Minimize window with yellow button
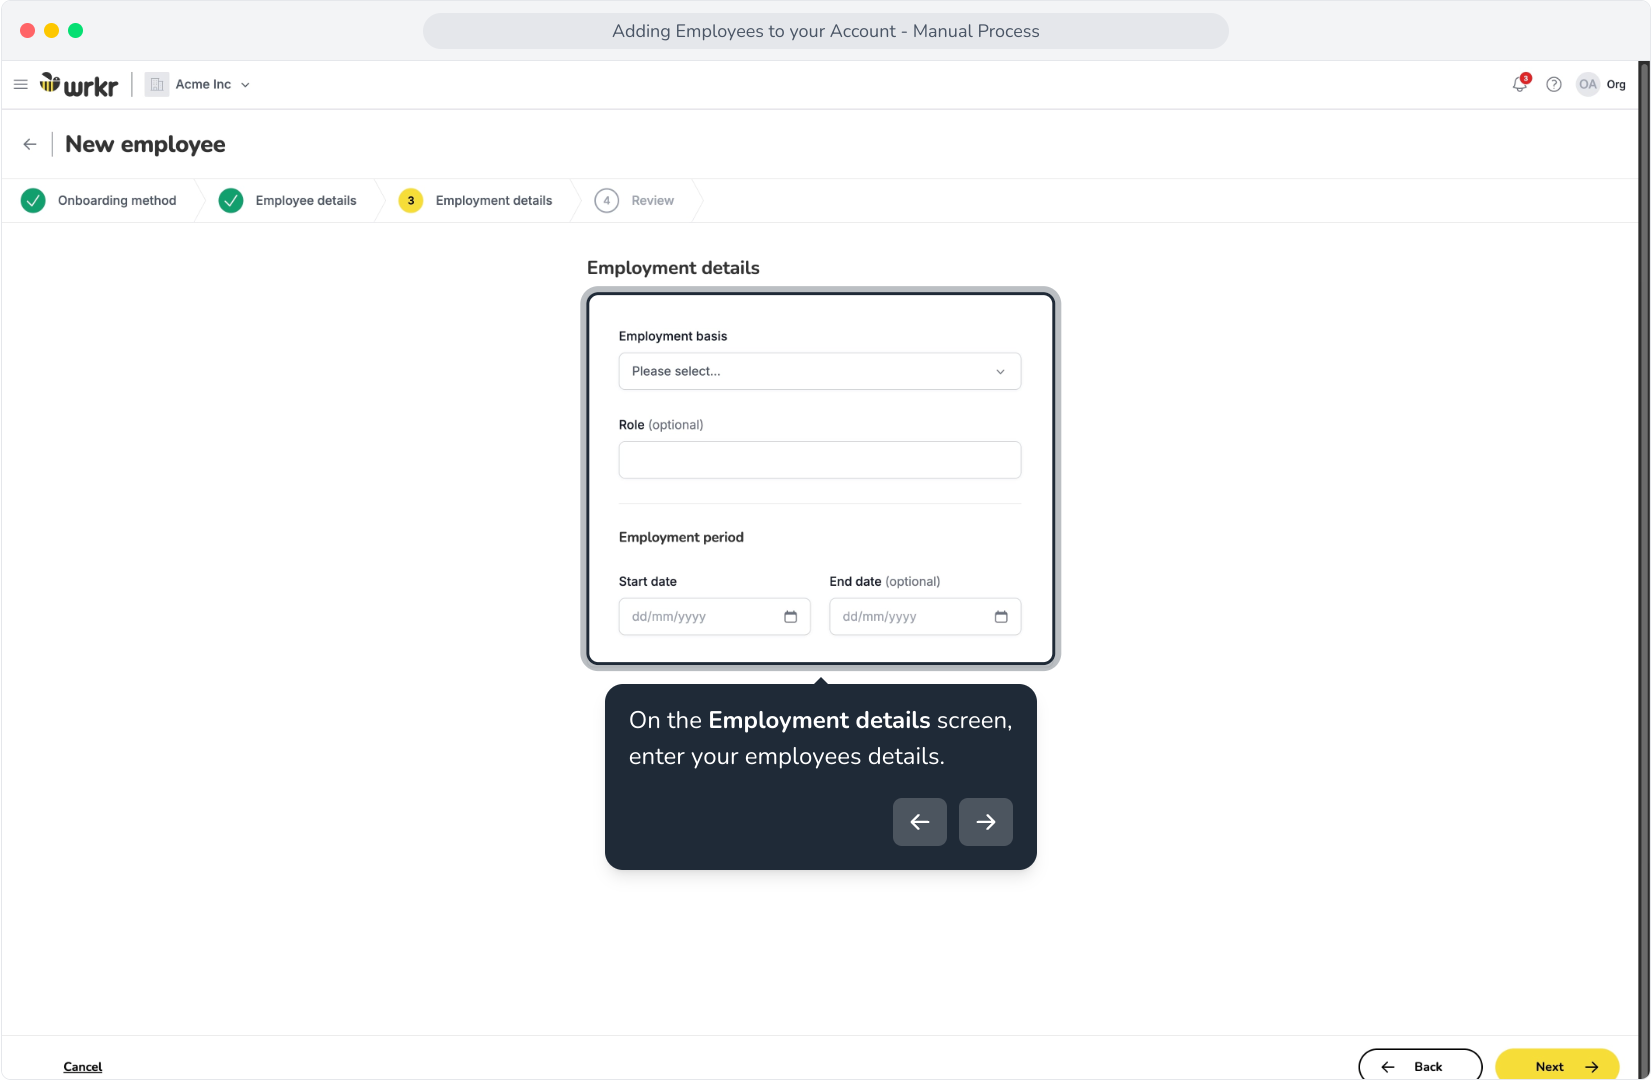Viewport: 1652px width, 1080px height. tap(52, 31)
